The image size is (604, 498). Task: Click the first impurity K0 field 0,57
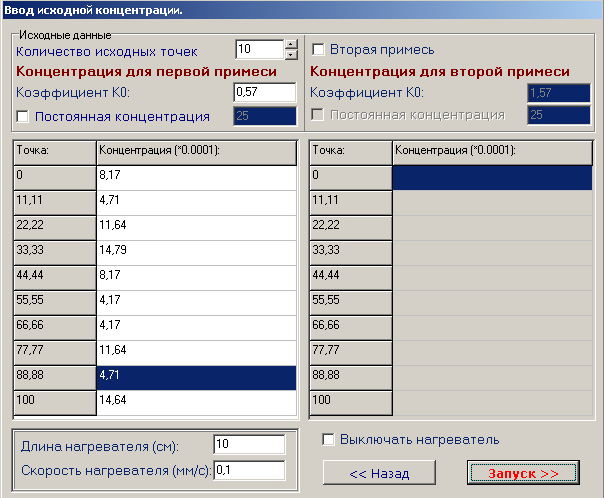coord(265,92)
